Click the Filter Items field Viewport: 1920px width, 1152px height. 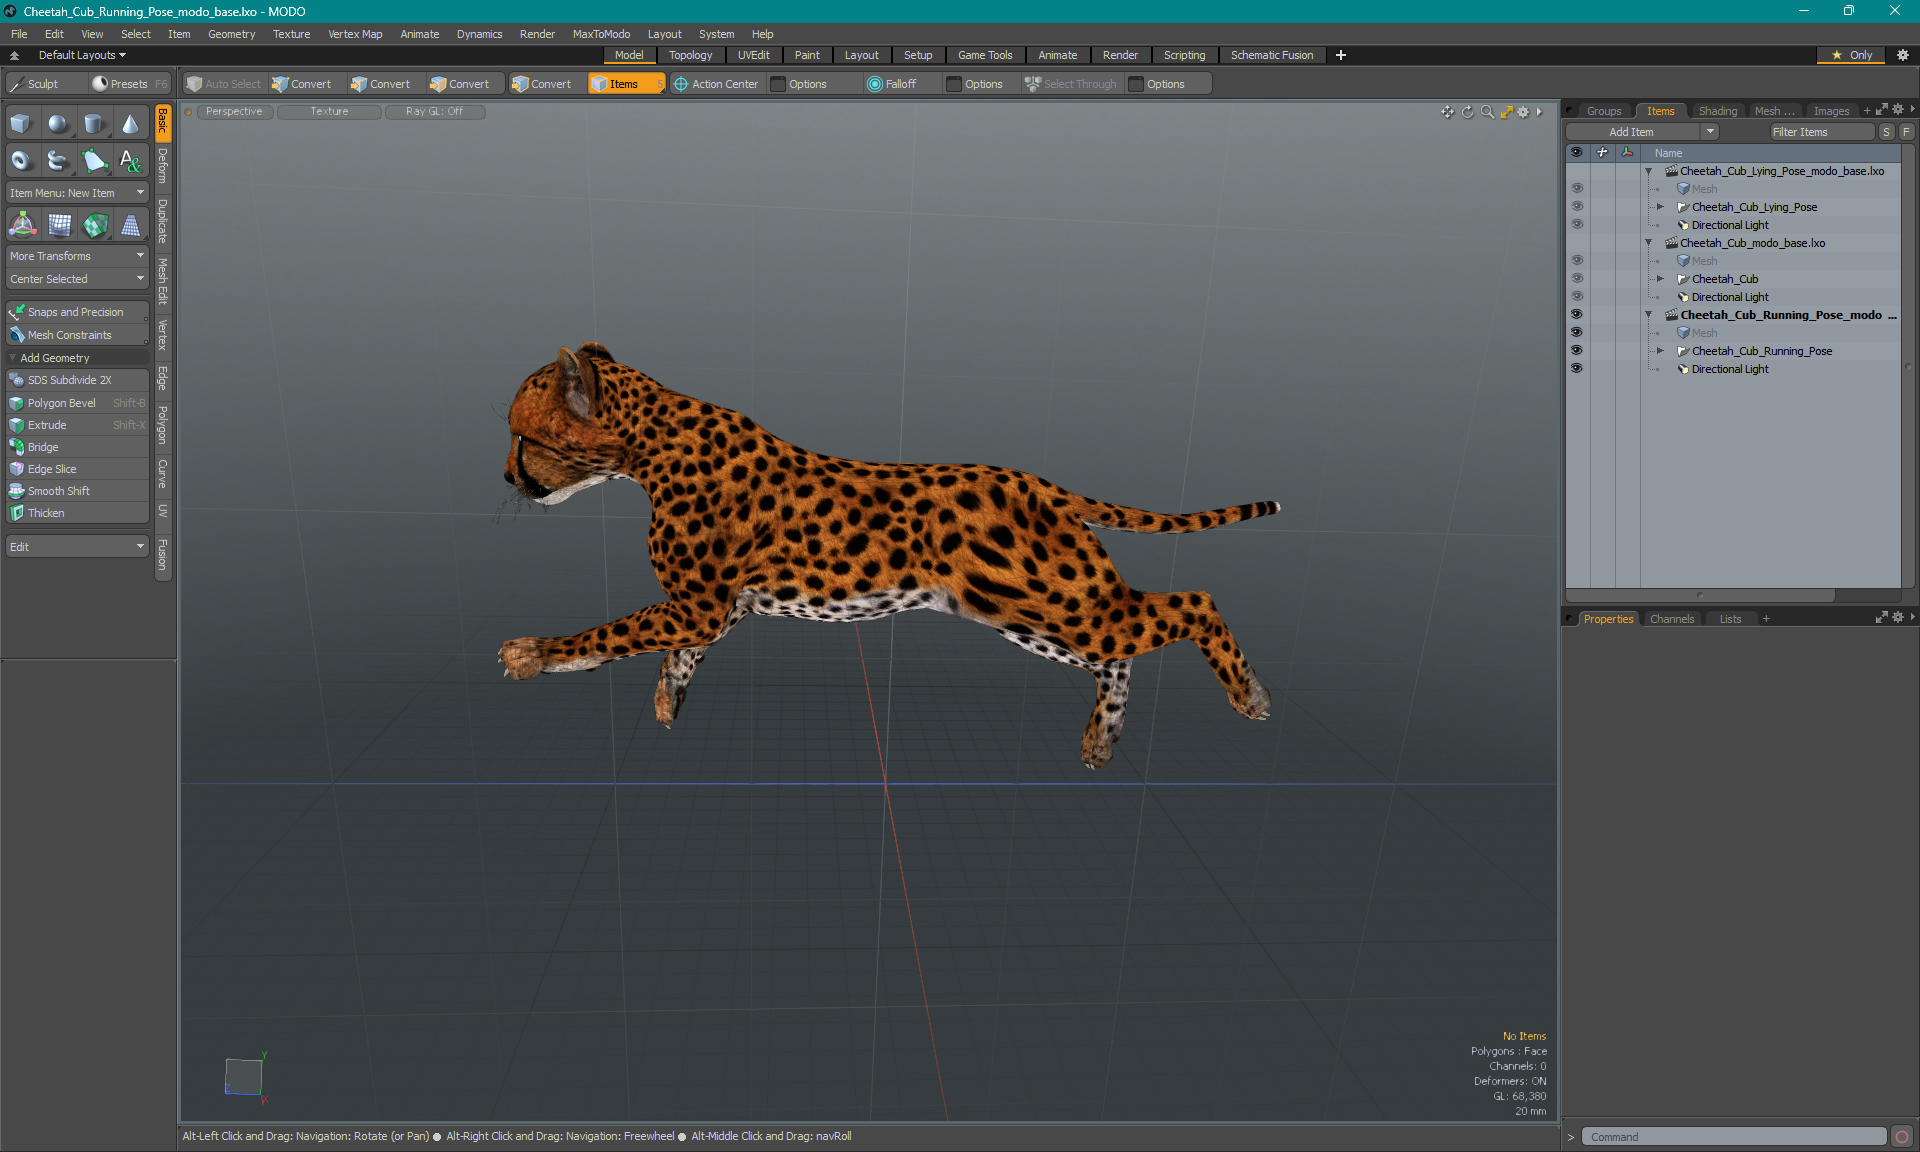(x=1820, y=132)
